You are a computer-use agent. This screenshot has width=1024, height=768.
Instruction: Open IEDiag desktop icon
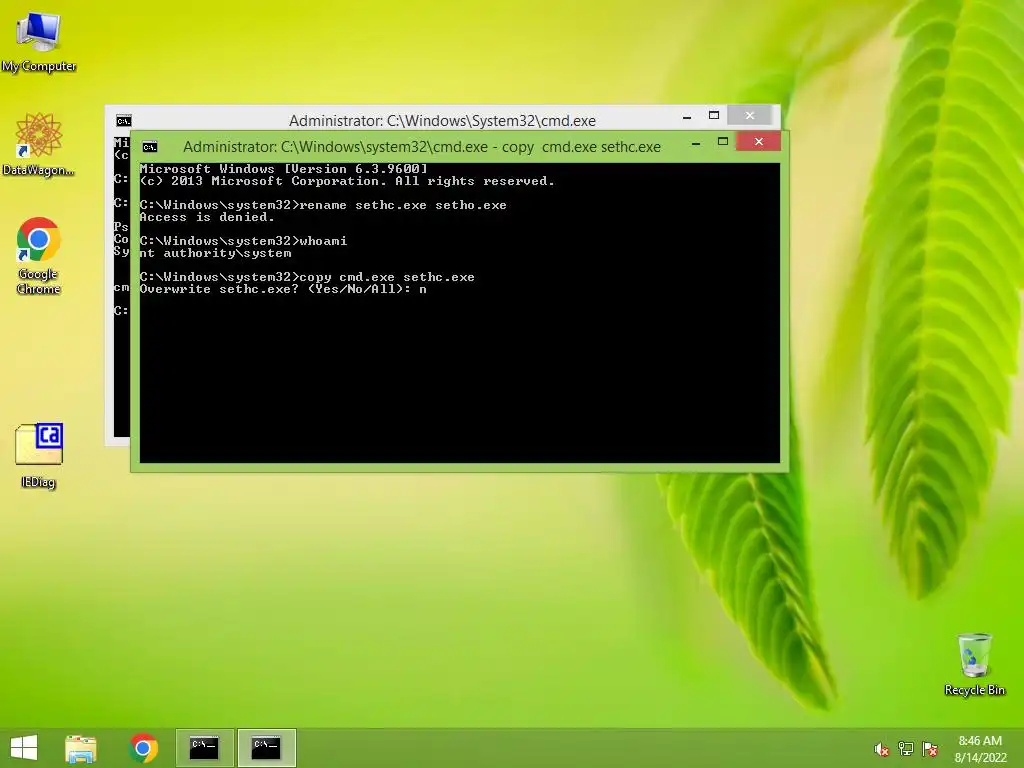click(x=39, y=455)
